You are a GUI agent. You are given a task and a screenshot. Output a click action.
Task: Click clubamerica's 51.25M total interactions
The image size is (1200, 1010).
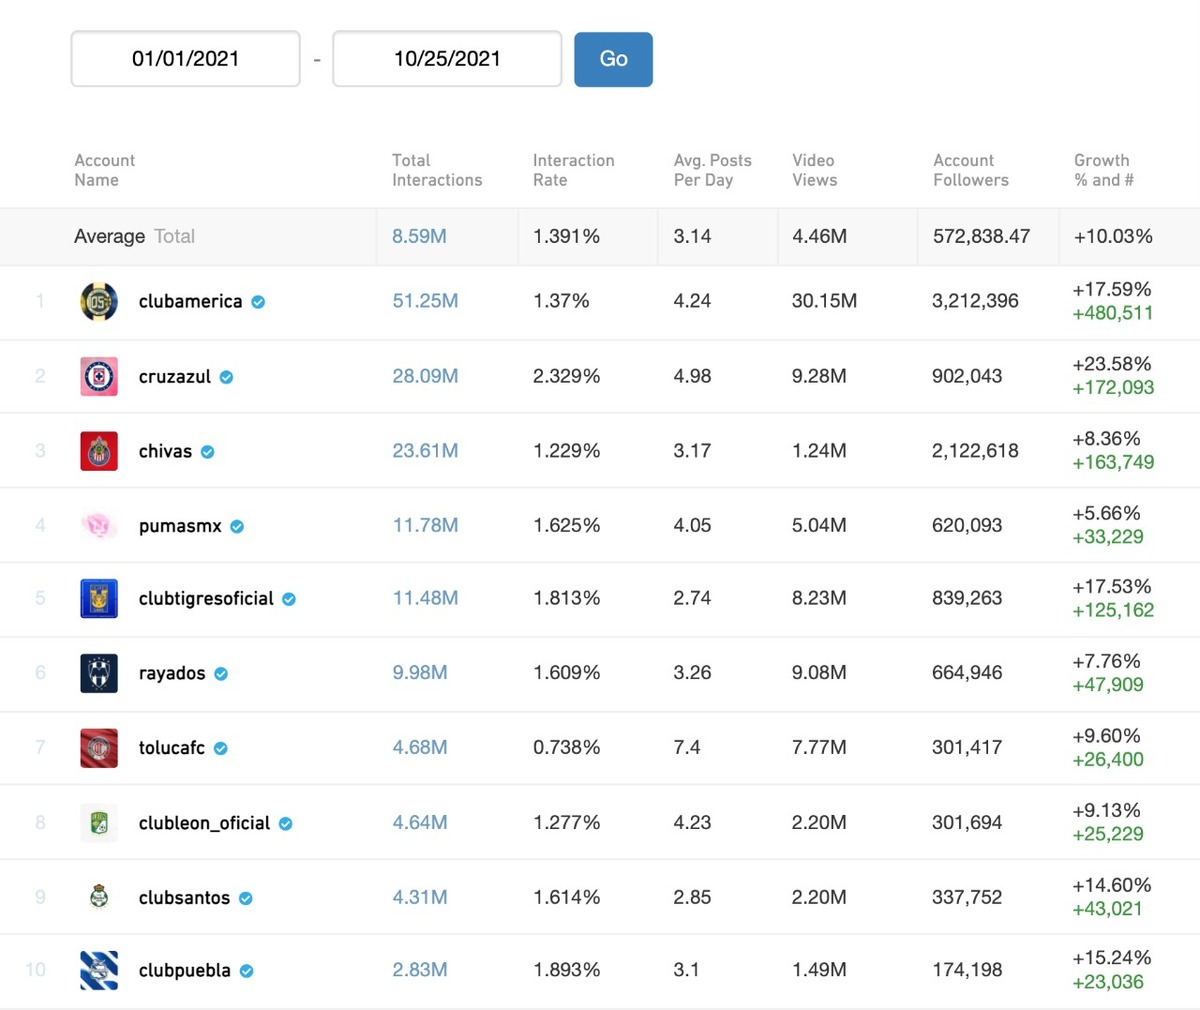point(425,301)
